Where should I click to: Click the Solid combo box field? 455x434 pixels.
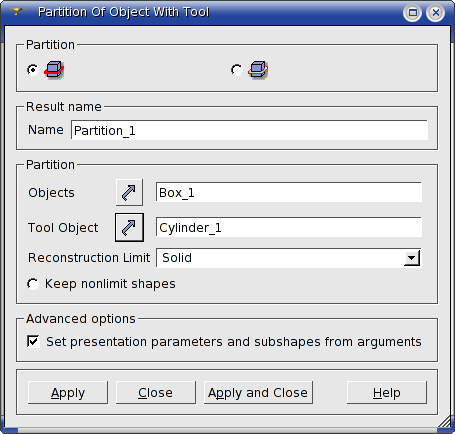289,258
